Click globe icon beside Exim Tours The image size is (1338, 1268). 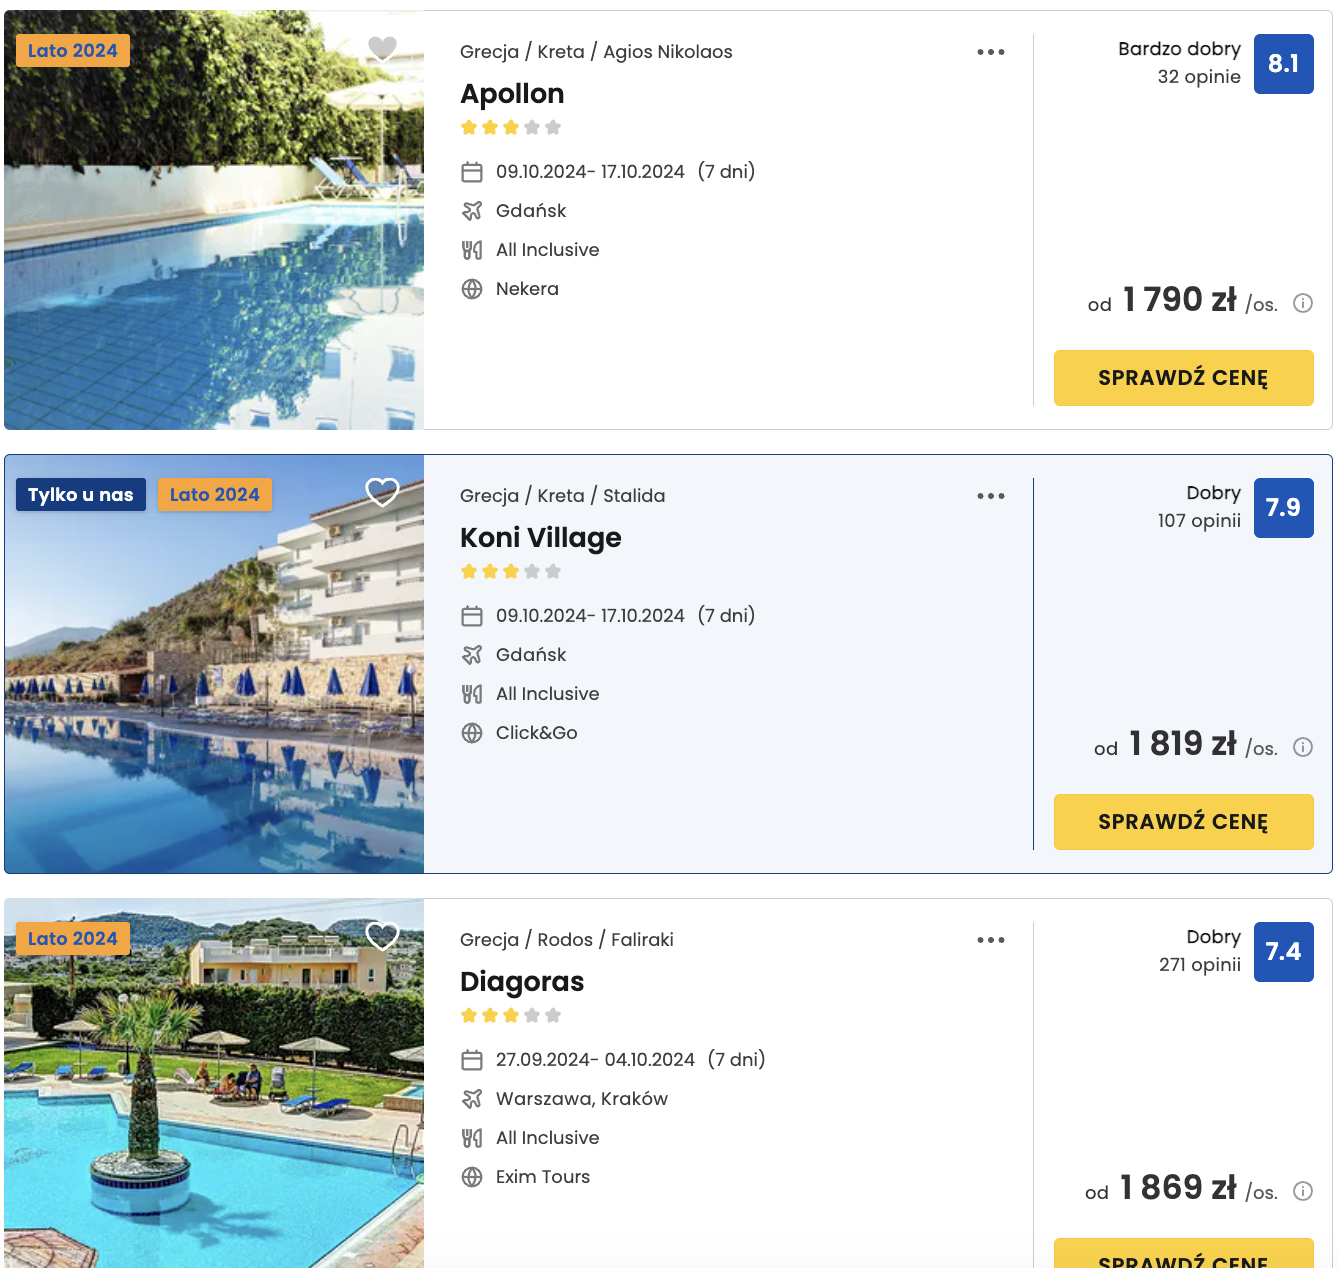472,1177
